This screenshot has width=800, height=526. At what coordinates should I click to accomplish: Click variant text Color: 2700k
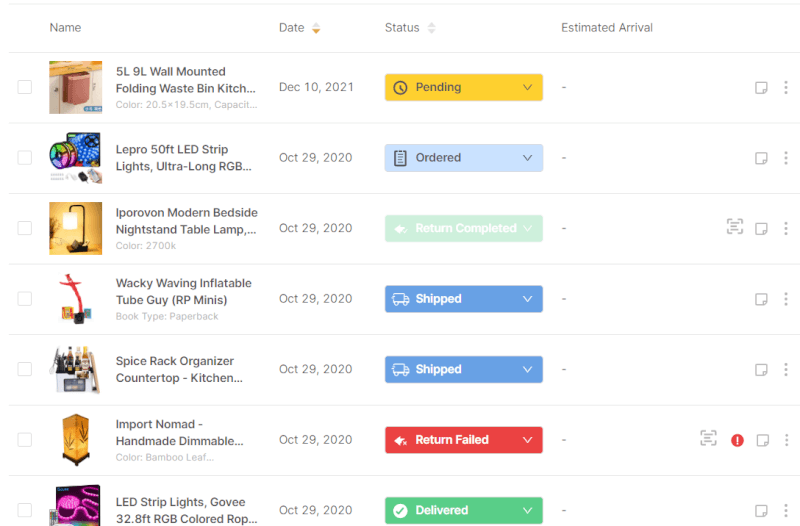(145, 246)
